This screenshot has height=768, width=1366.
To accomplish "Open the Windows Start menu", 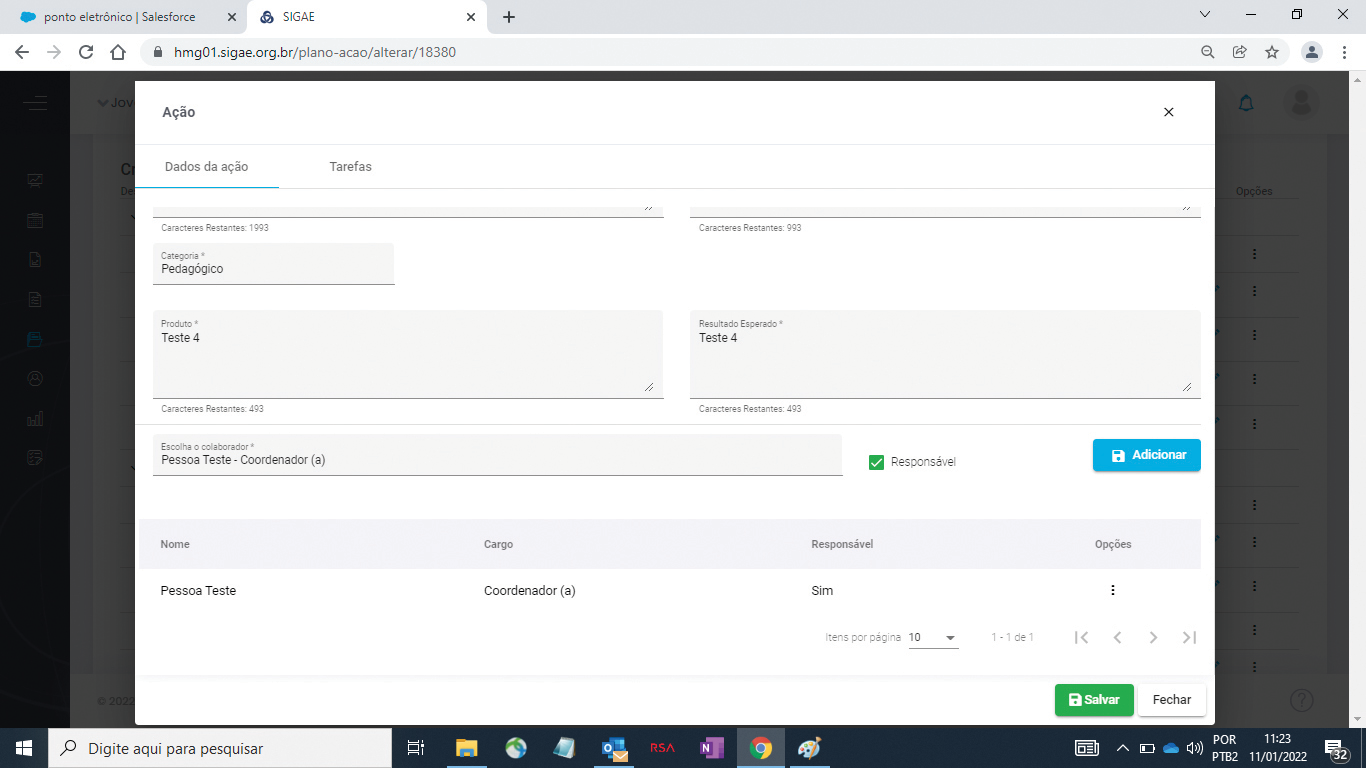I will tap(24, 748).
